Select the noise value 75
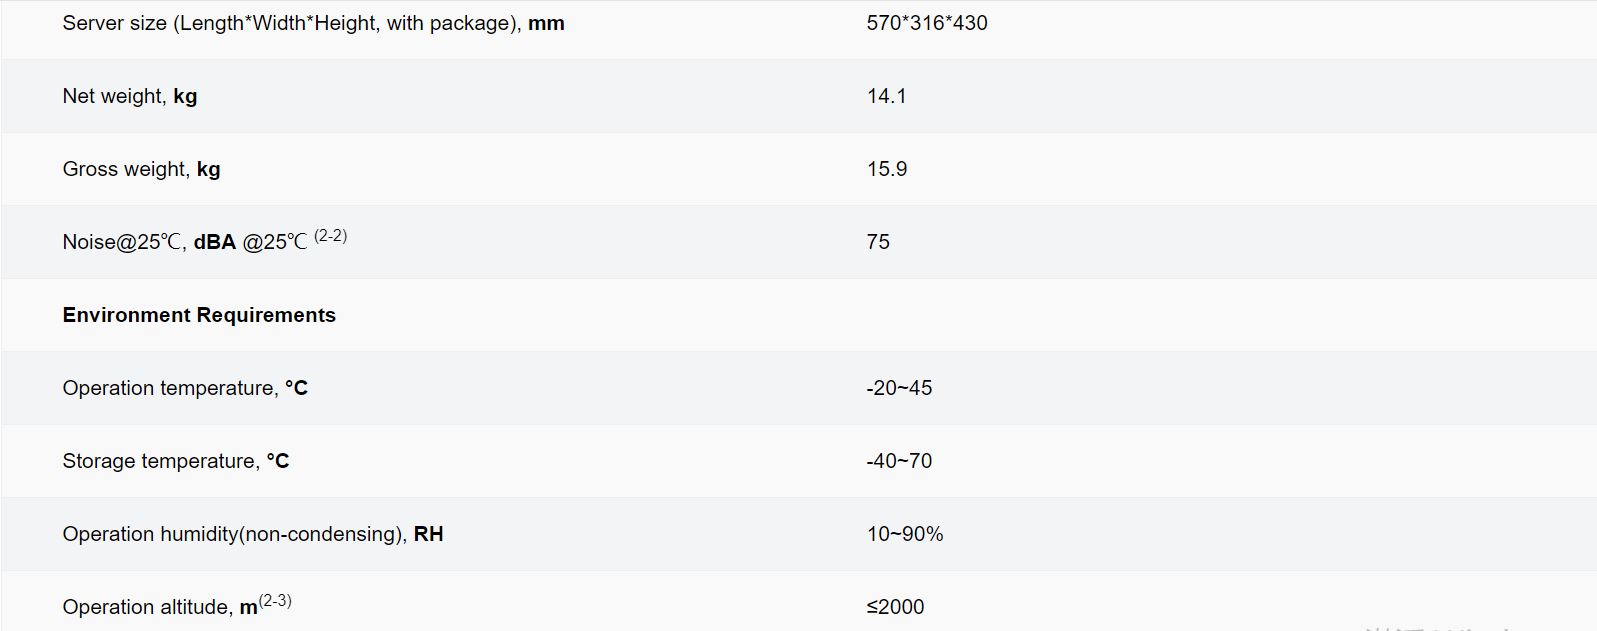The width and height of the screenshot is (1597, 631). click(878, 242)
